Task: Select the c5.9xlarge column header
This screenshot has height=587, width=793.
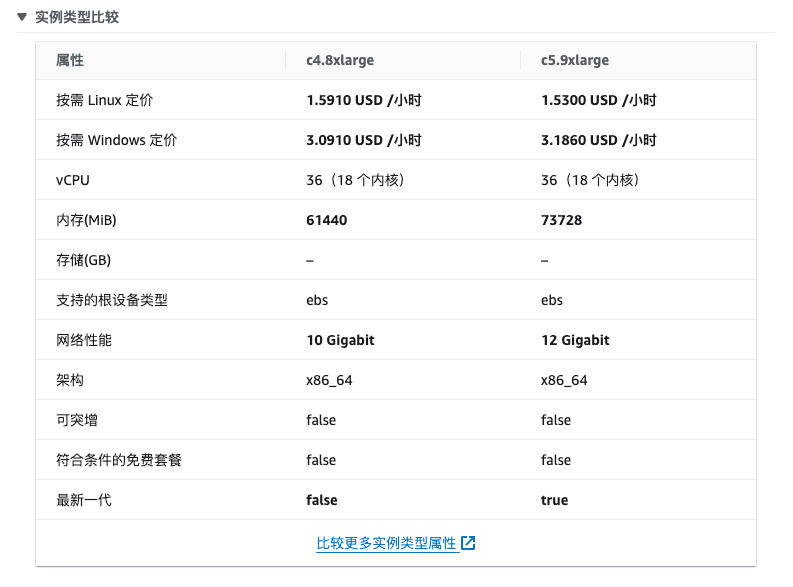Action: pyautogui.click(x=575, y=60)
